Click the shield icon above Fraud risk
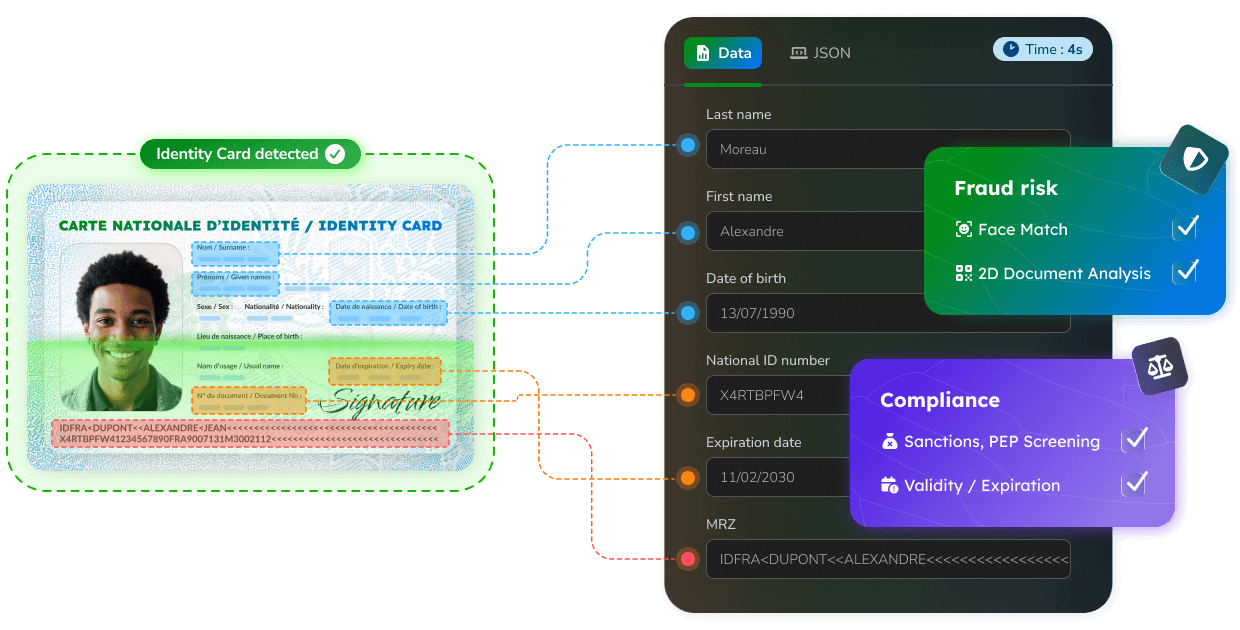The width and height of the screenshot is (1240, 630). point(1194,158)
